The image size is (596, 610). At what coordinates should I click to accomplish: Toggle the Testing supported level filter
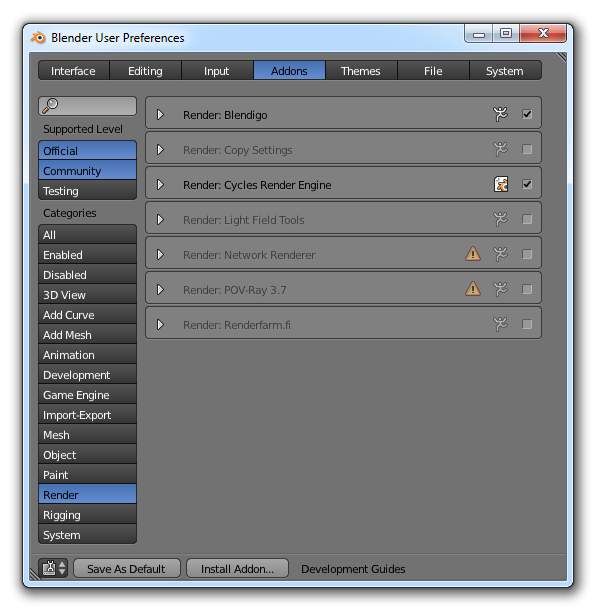88,191
